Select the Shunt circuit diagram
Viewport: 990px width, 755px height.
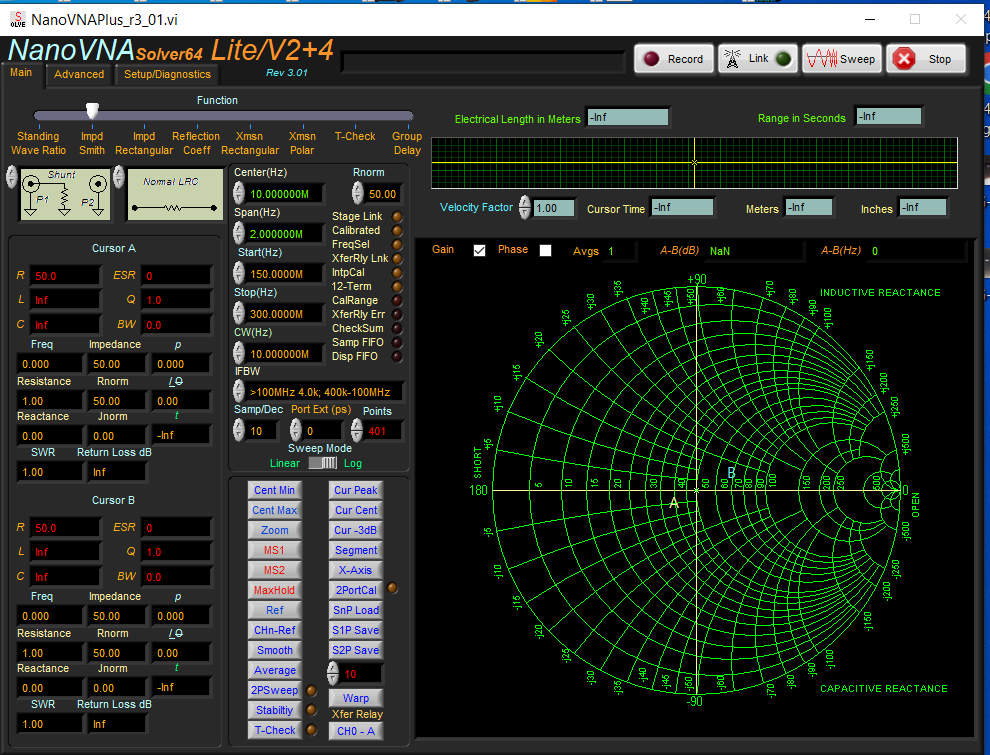(x=65, y=194)
